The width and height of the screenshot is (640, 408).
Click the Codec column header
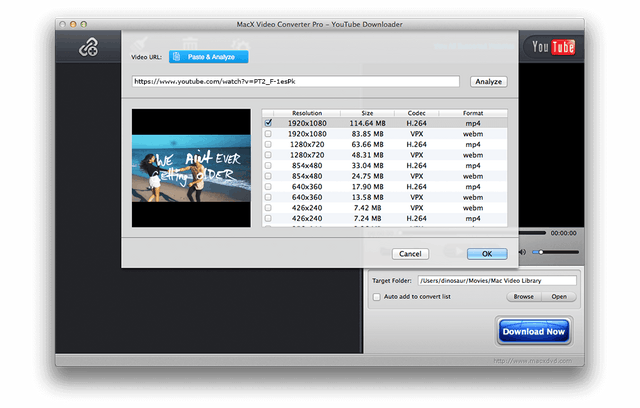click(x=416, y=113)
